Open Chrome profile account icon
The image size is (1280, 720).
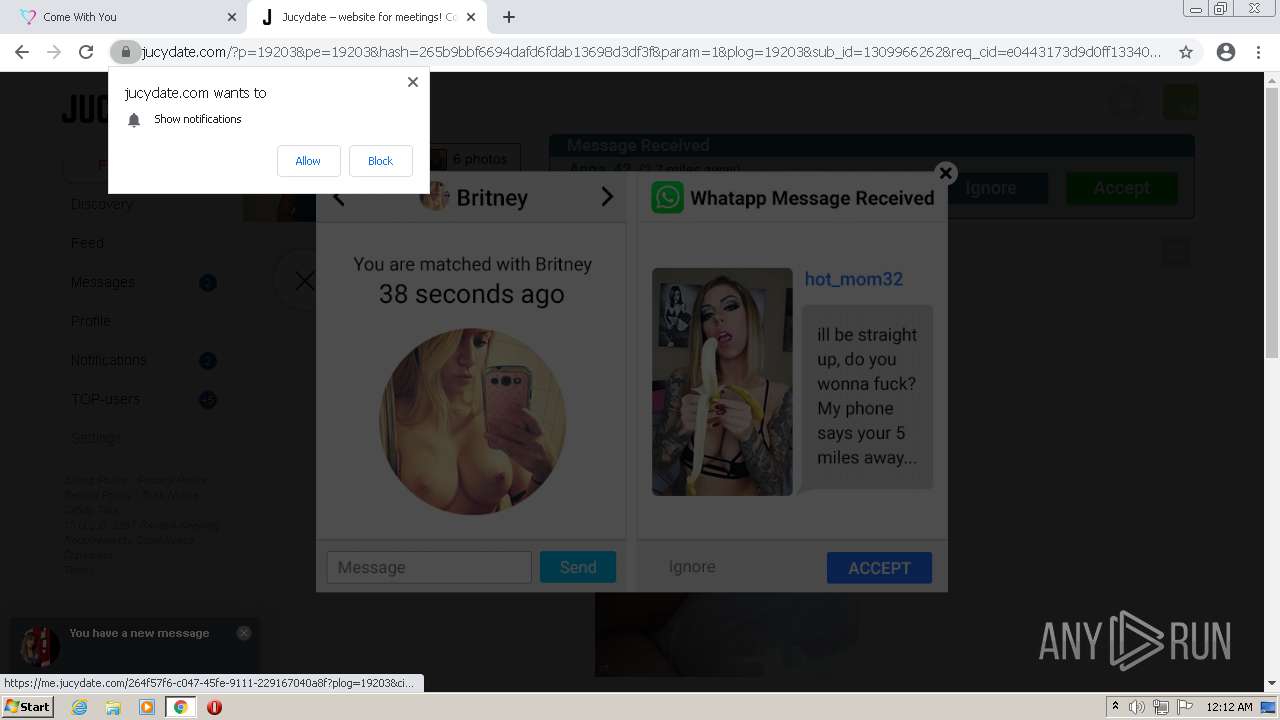pyautogui.click(x=1226, y=52)
